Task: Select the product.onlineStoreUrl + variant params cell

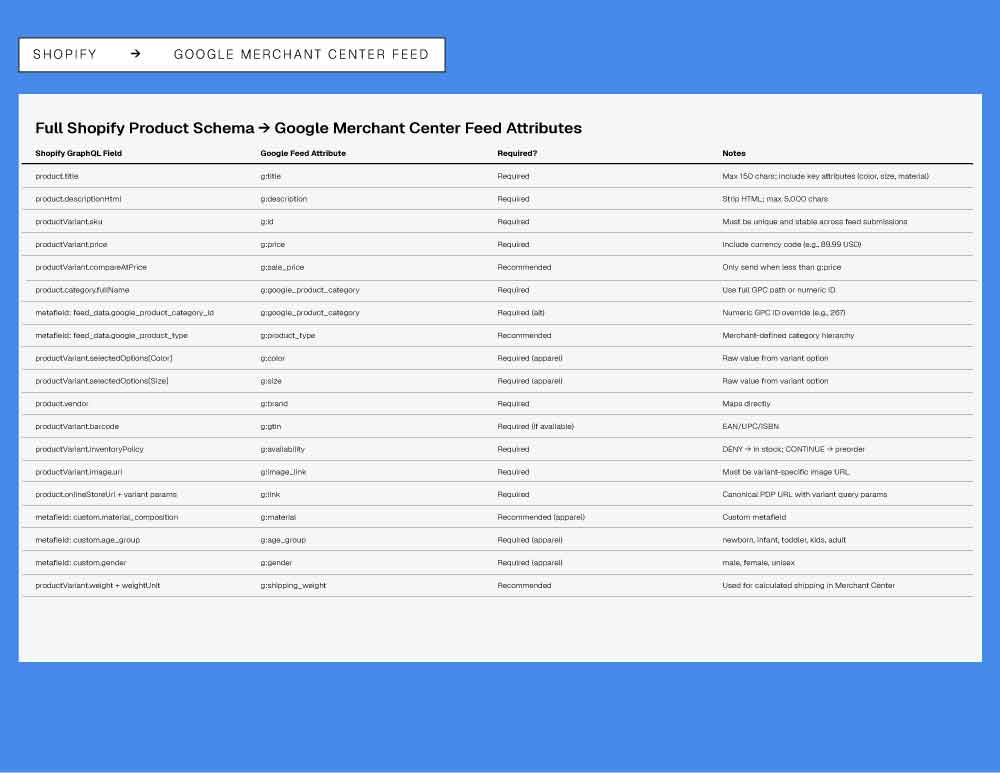Action: [x=106, y=494]
